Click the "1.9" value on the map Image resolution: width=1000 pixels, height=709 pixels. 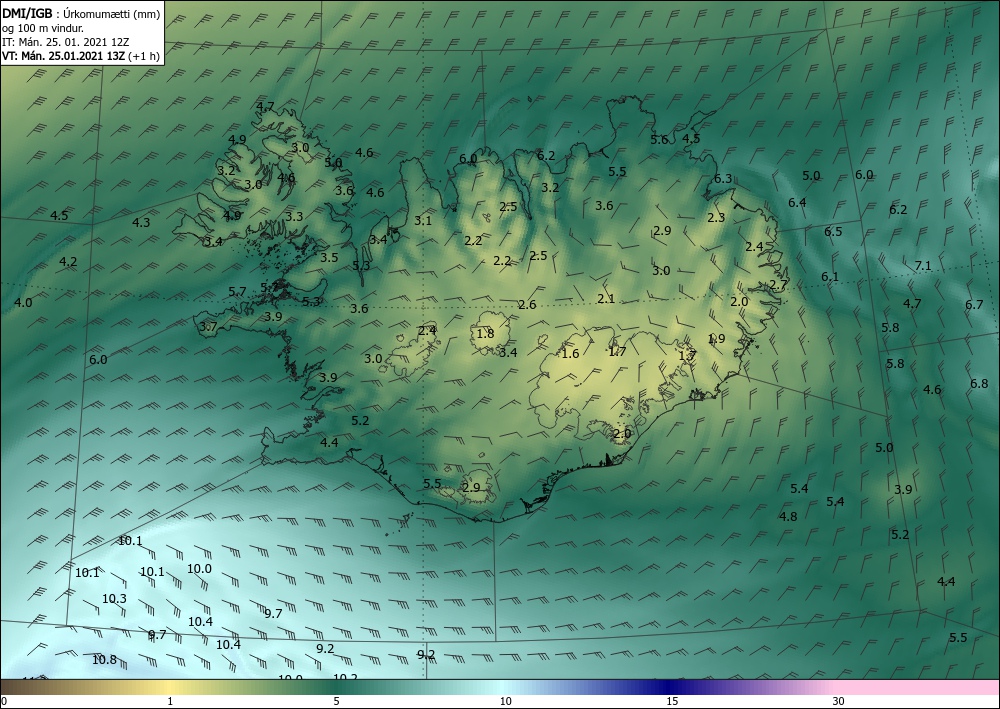point(716,339)
